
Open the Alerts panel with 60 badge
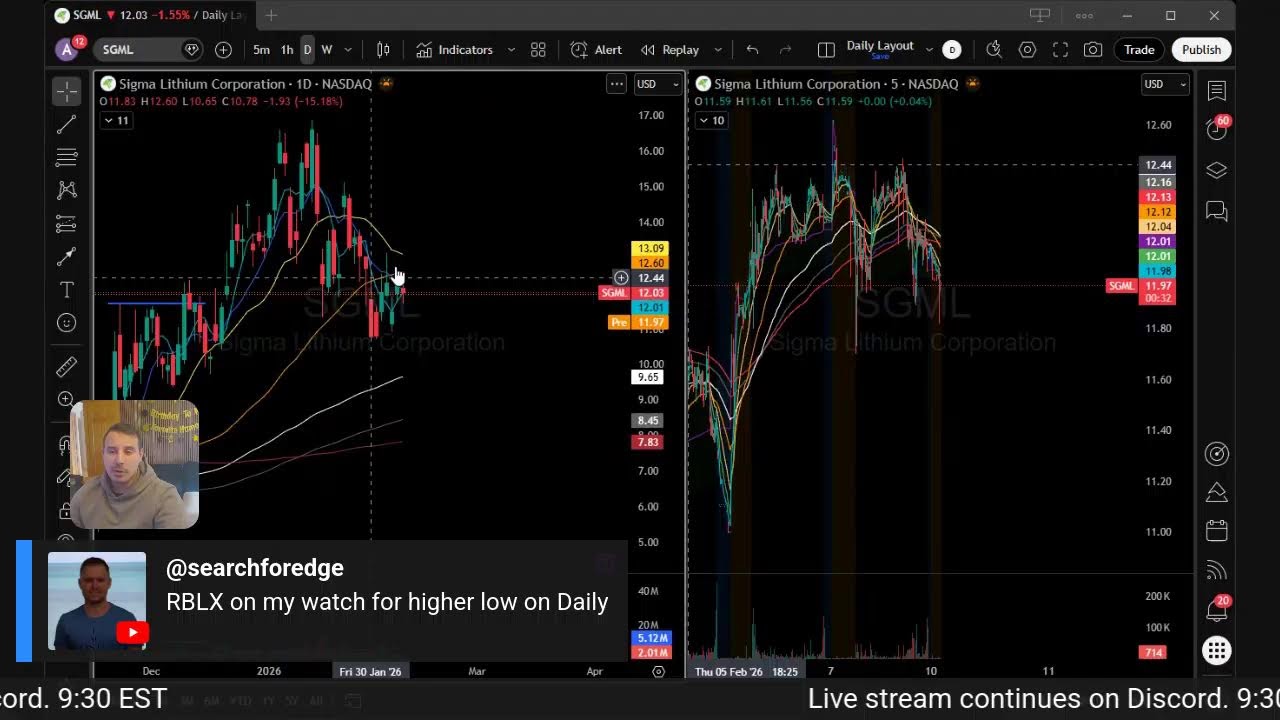click(1217, 128)
